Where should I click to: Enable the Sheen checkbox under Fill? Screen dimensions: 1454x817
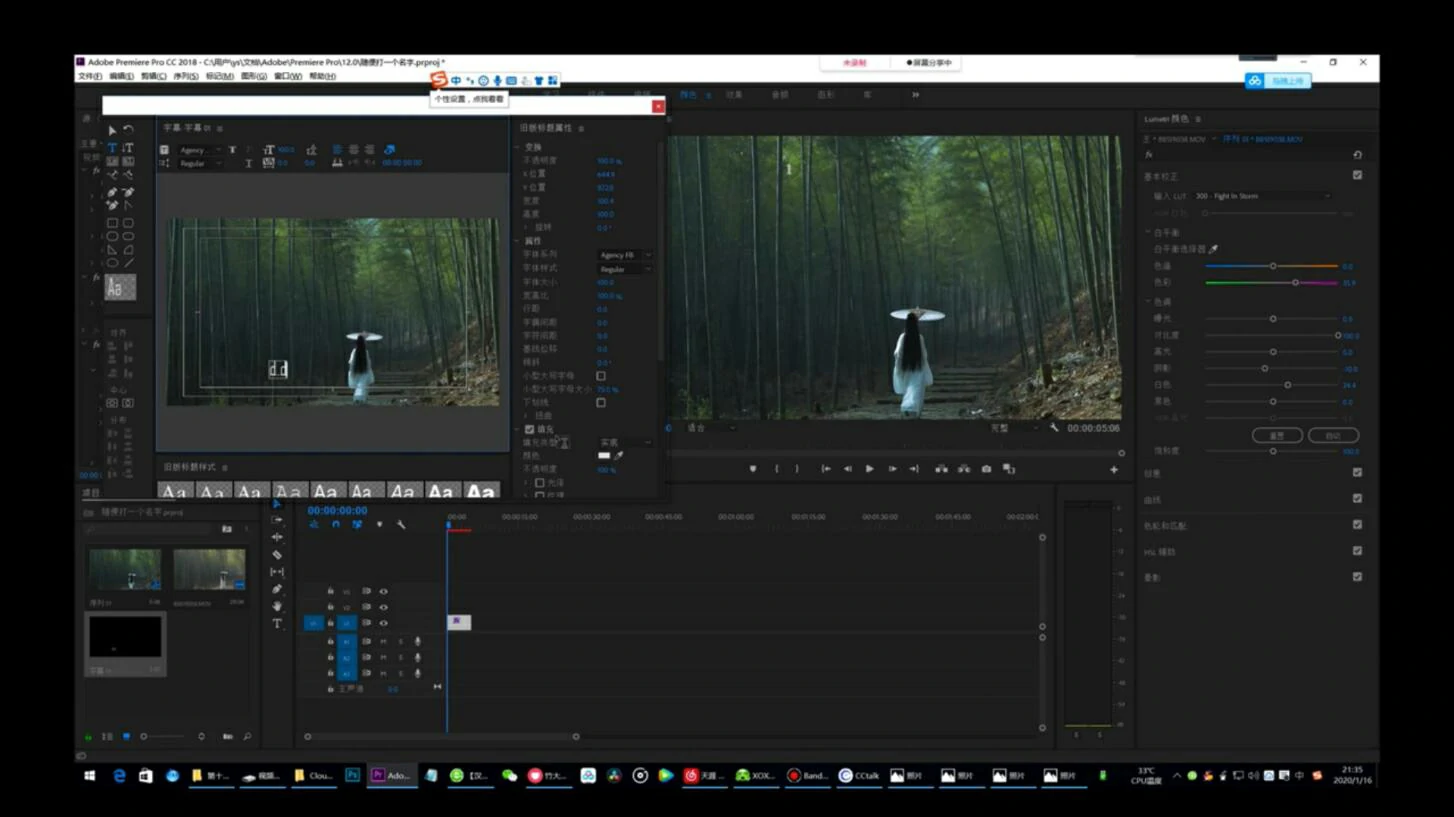point(540,483)
